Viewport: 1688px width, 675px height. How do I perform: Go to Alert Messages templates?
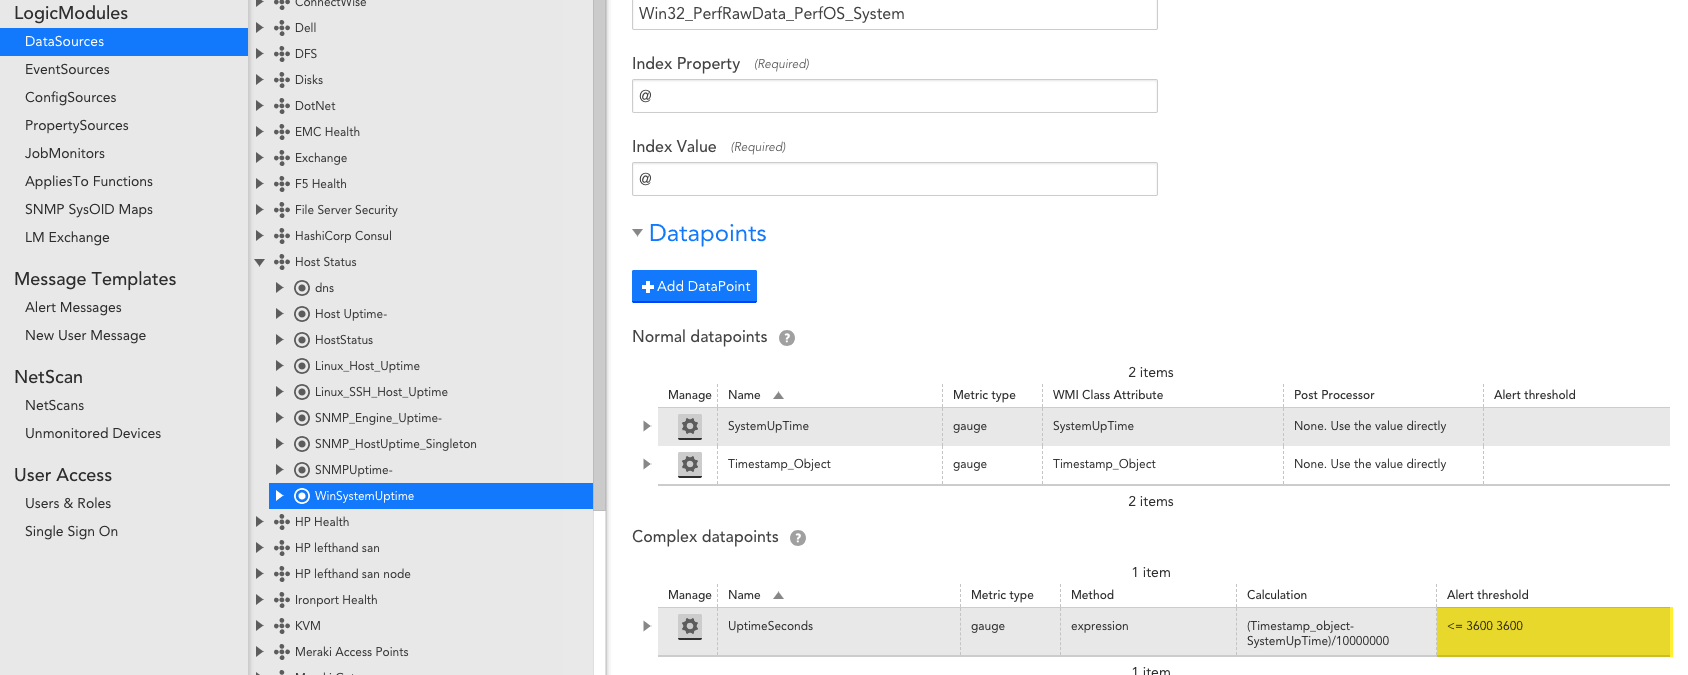[73, 307]
